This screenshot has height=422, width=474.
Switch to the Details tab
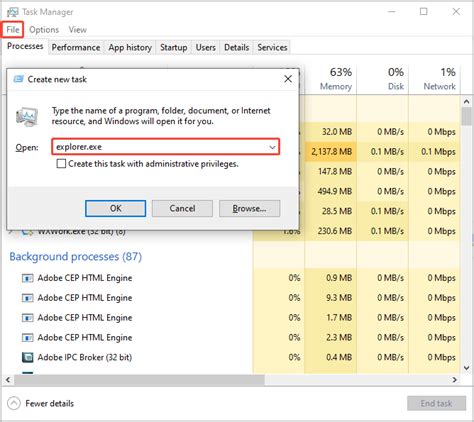[236, 47]
